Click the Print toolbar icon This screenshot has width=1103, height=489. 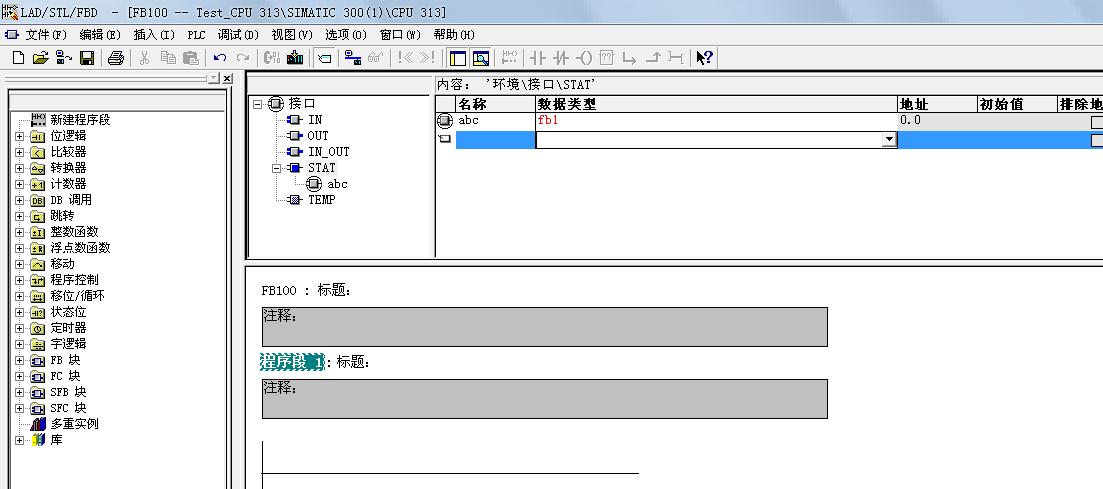click(x=115, y=58)
